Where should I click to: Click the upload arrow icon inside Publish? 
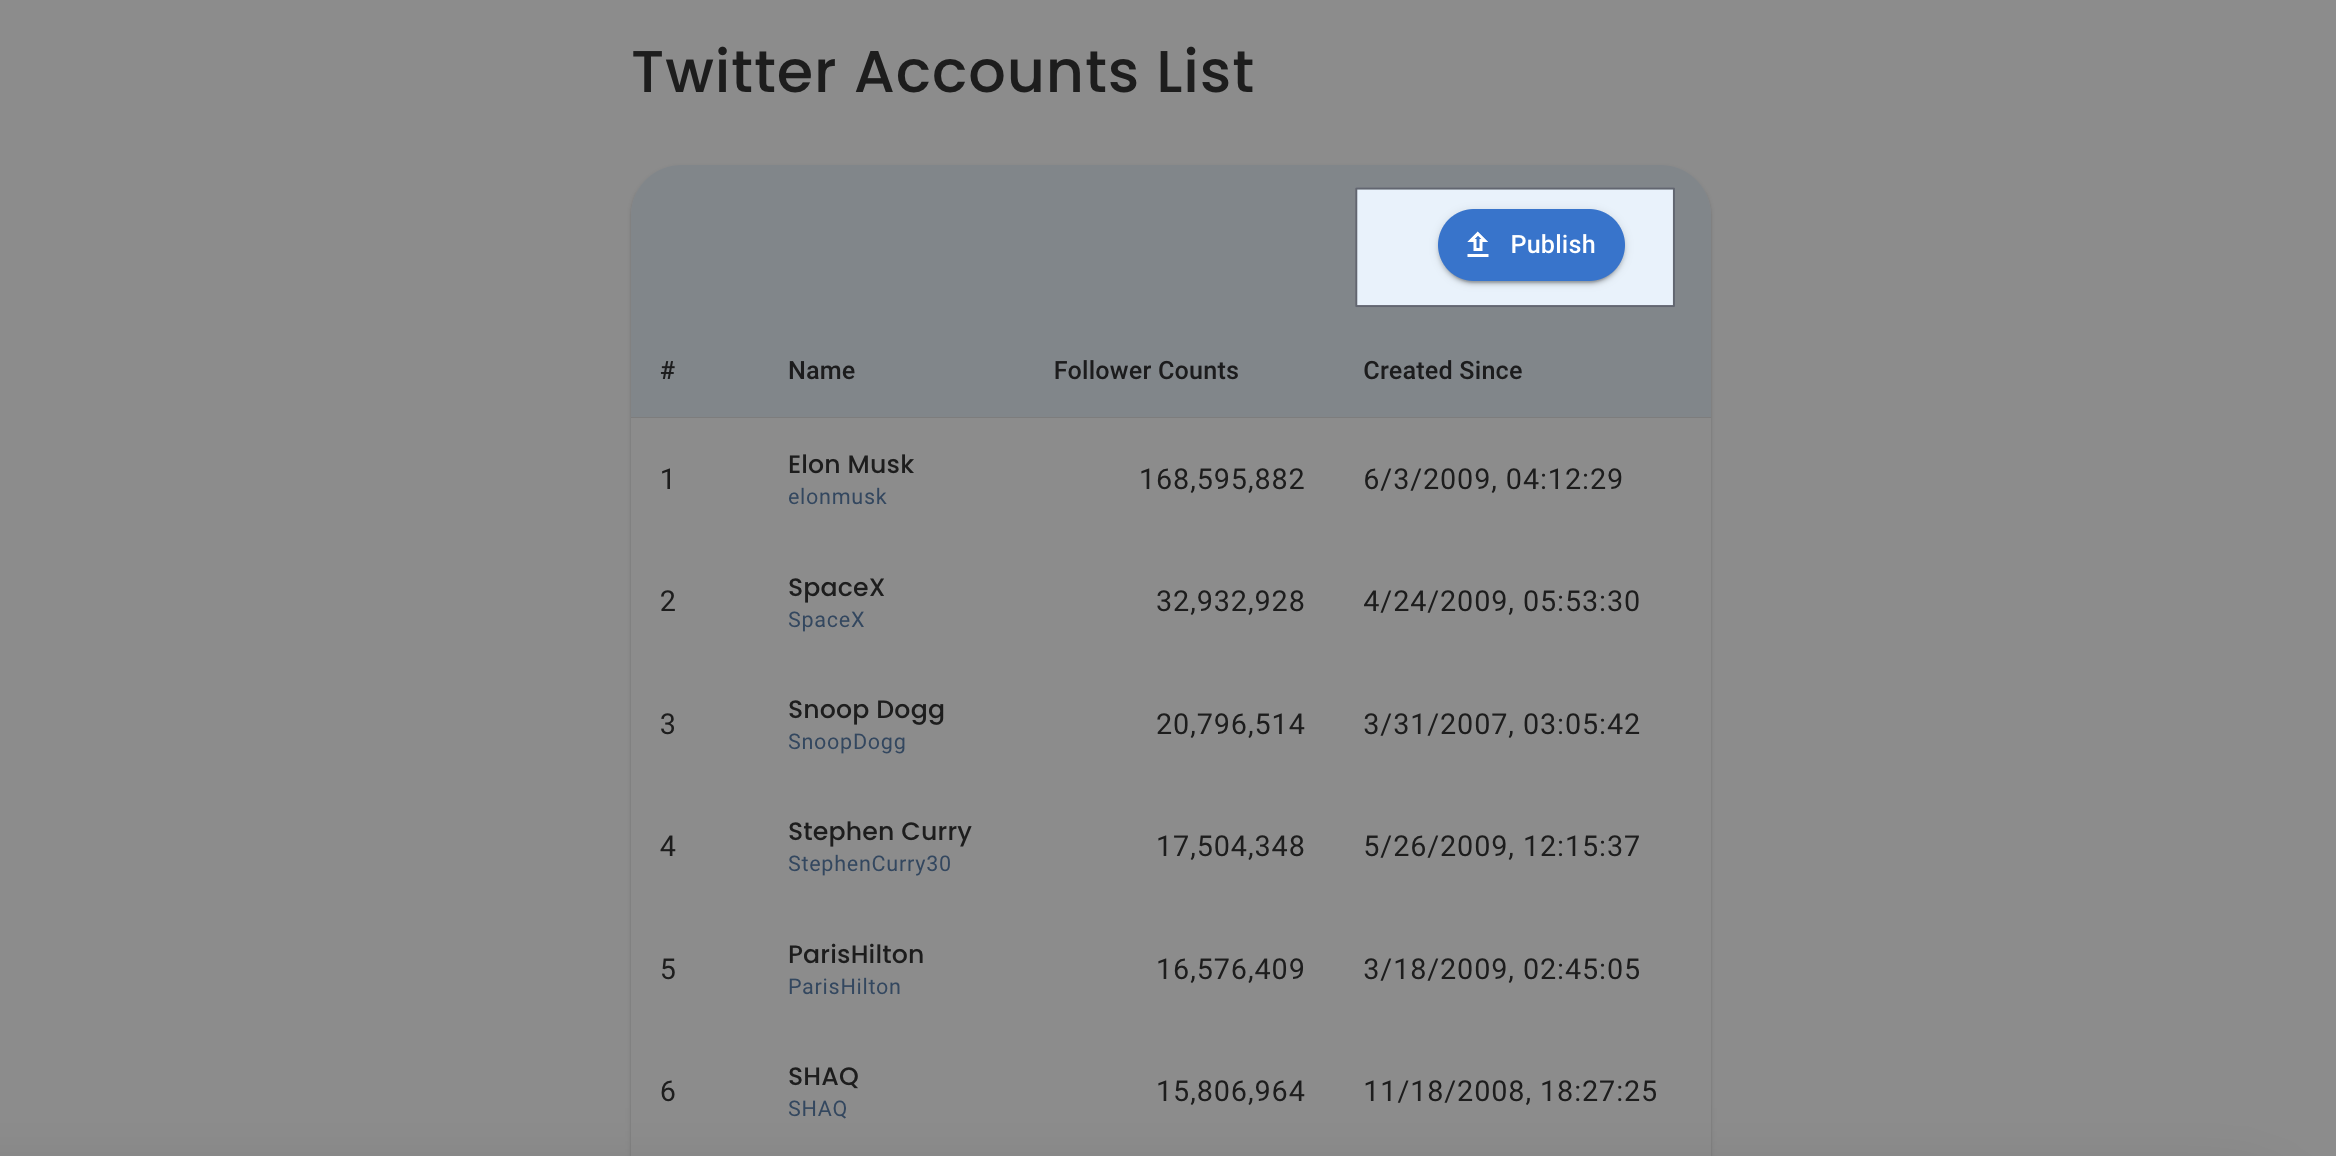tap(1478, 245)
